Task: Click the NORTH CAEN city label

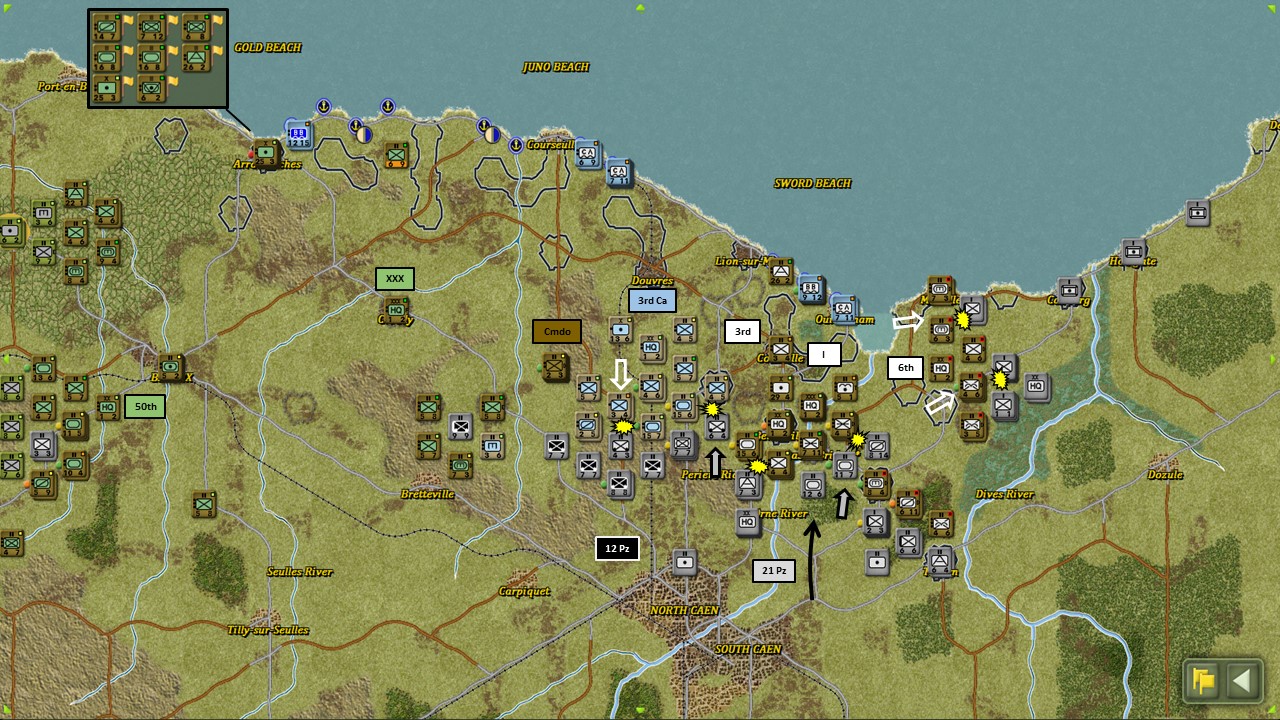Action: coord(685,610)
